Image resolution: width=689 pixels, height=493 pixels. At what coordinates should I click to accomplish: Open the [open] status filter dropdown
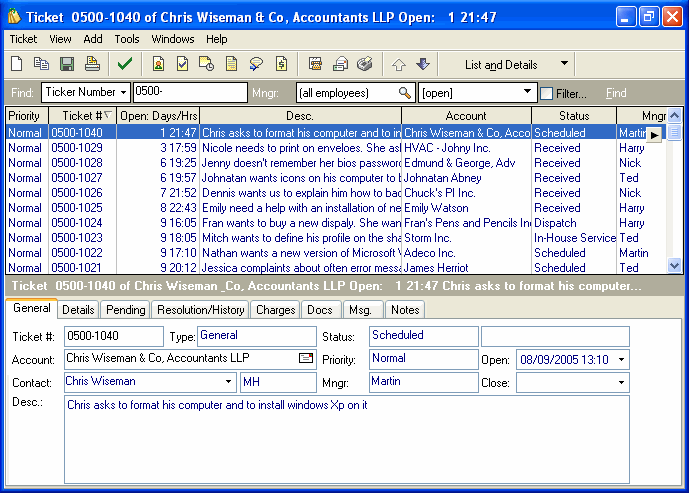point(528,93)
